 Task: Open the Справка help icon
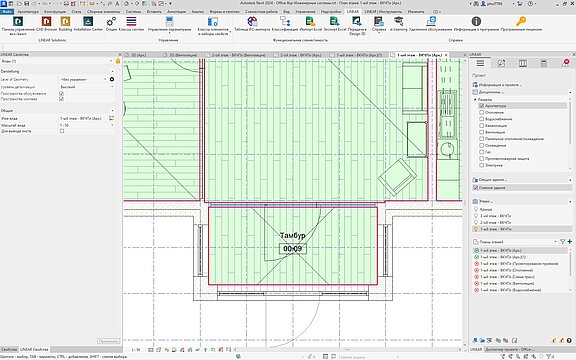(x=379, y=22)
